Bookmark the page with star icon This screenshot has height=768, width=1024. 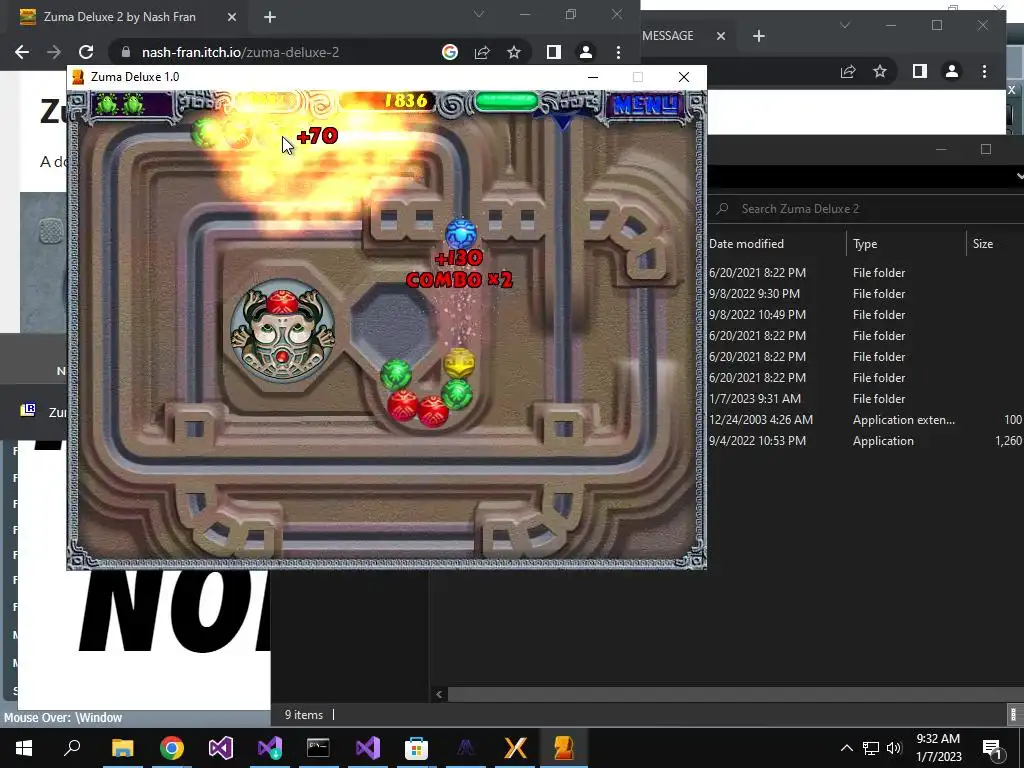(514, 52)
